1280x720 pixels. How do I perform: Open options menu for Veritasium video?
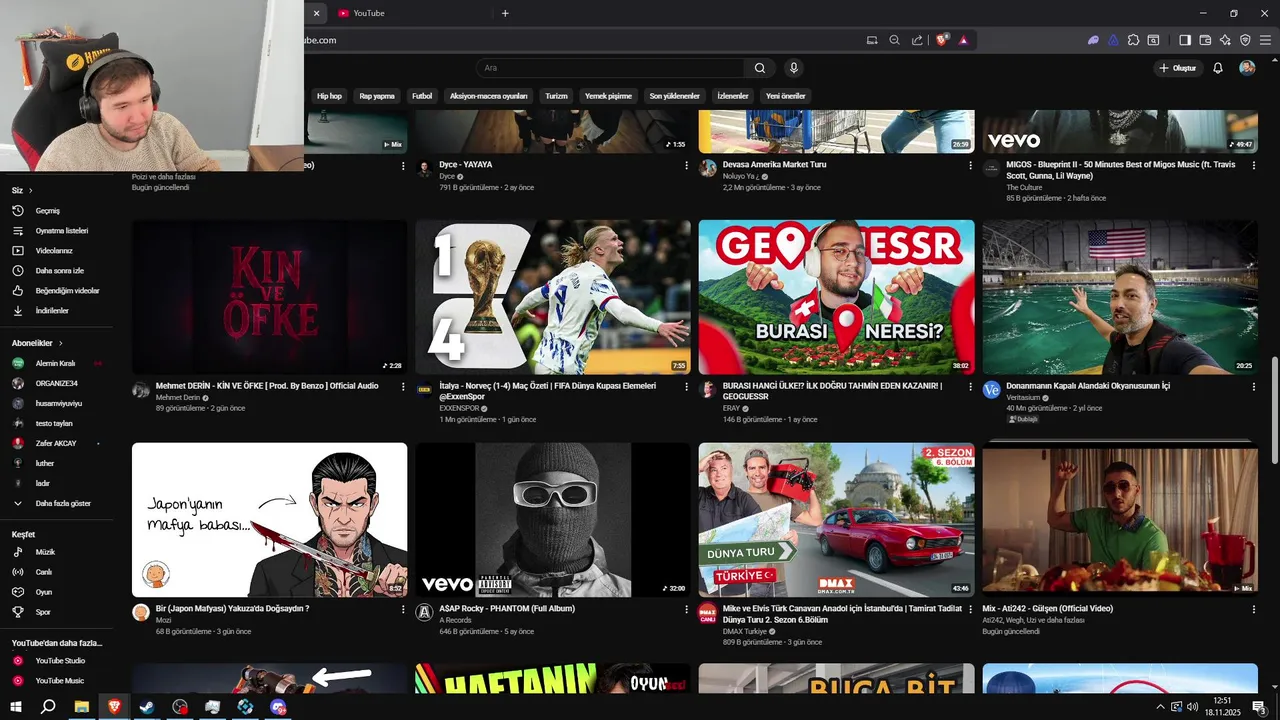pos(1254,386)
